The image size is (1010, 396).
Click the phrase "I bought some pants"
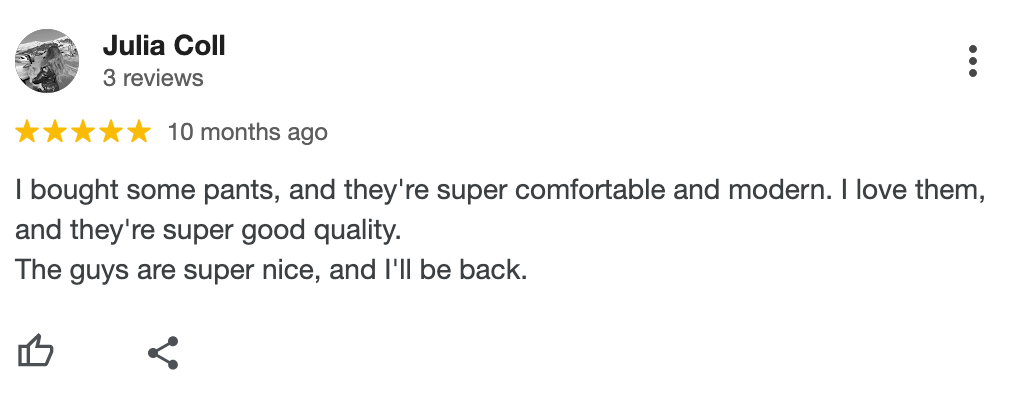click(x=144, y=191)
